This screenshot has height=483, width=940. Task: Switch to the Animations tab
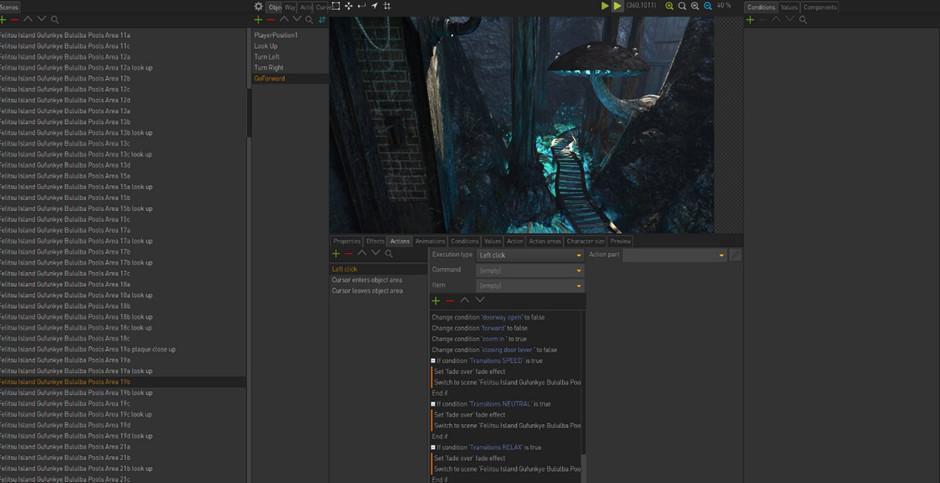[430, 241]
